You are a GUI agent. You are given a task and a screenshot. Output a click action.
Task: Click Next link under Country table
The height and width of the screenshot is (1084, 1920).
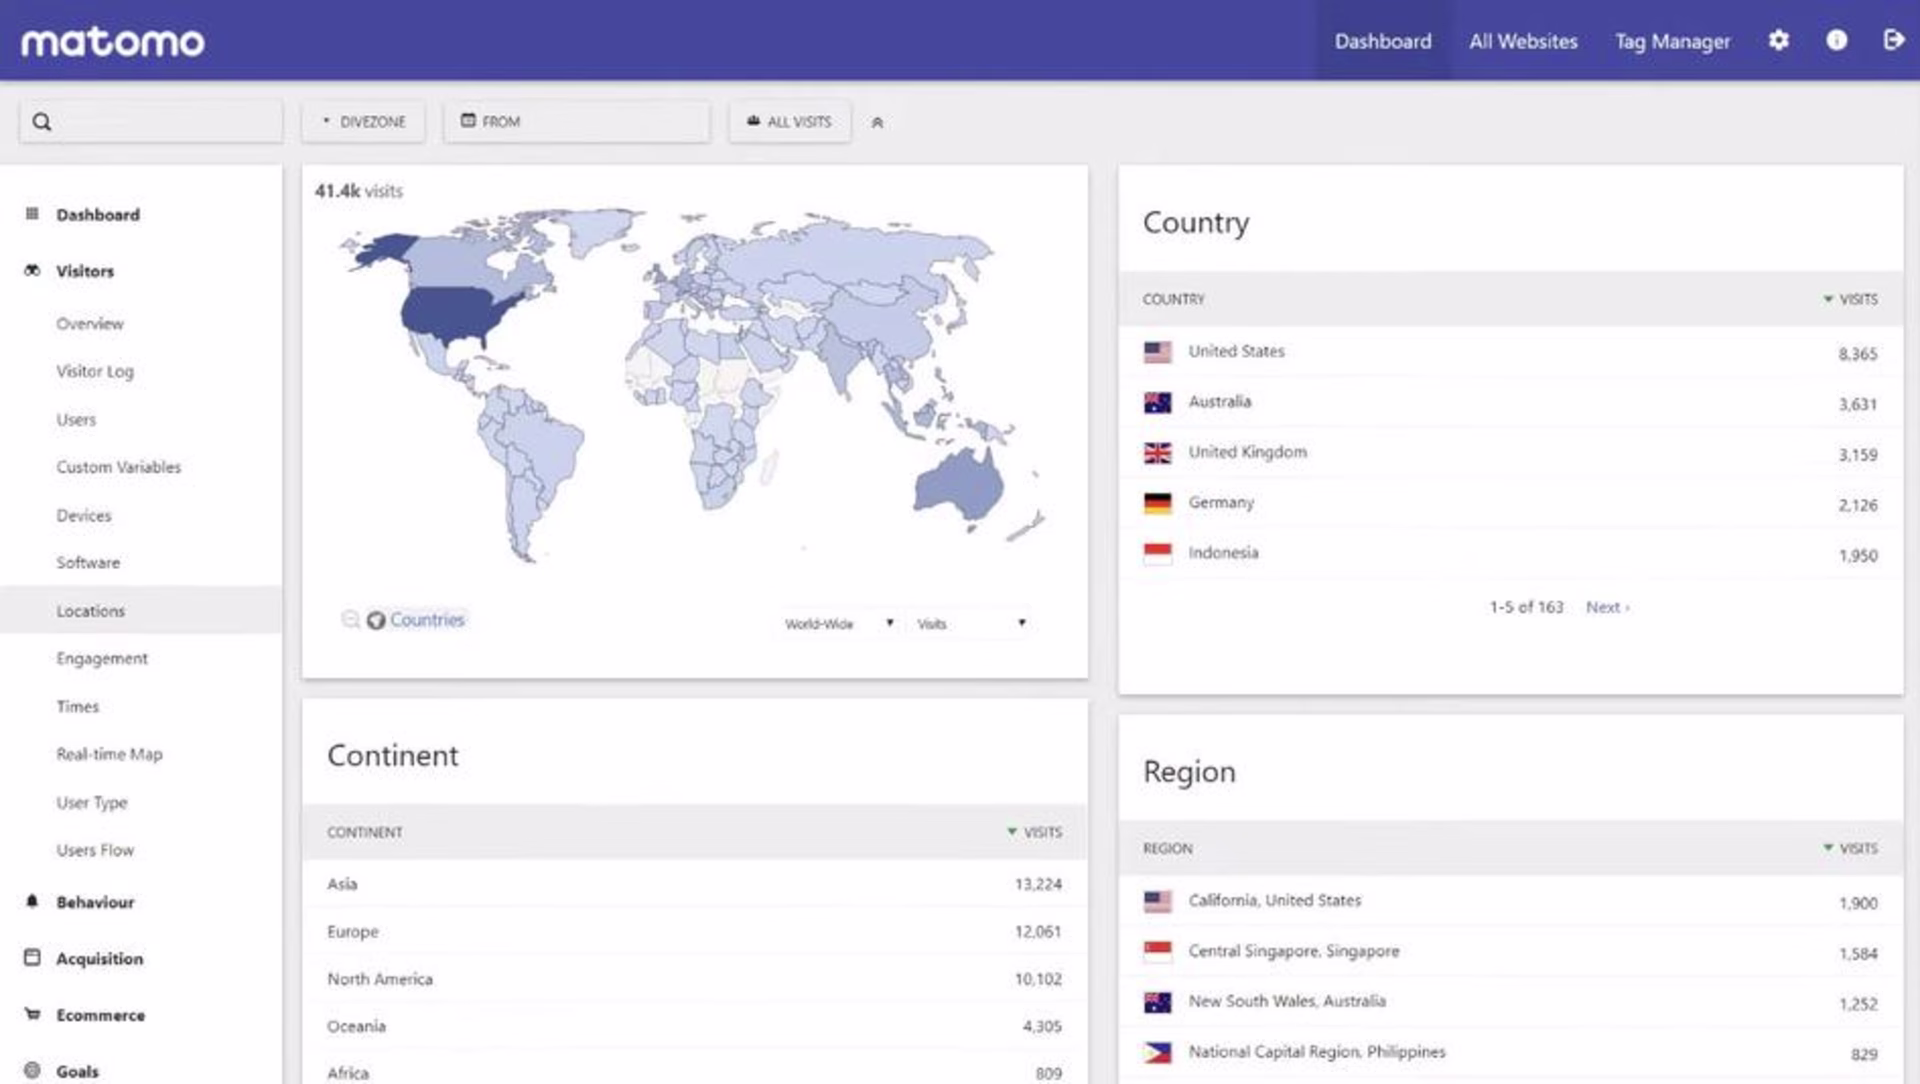pyautogui.click(x=1606, y=607)
